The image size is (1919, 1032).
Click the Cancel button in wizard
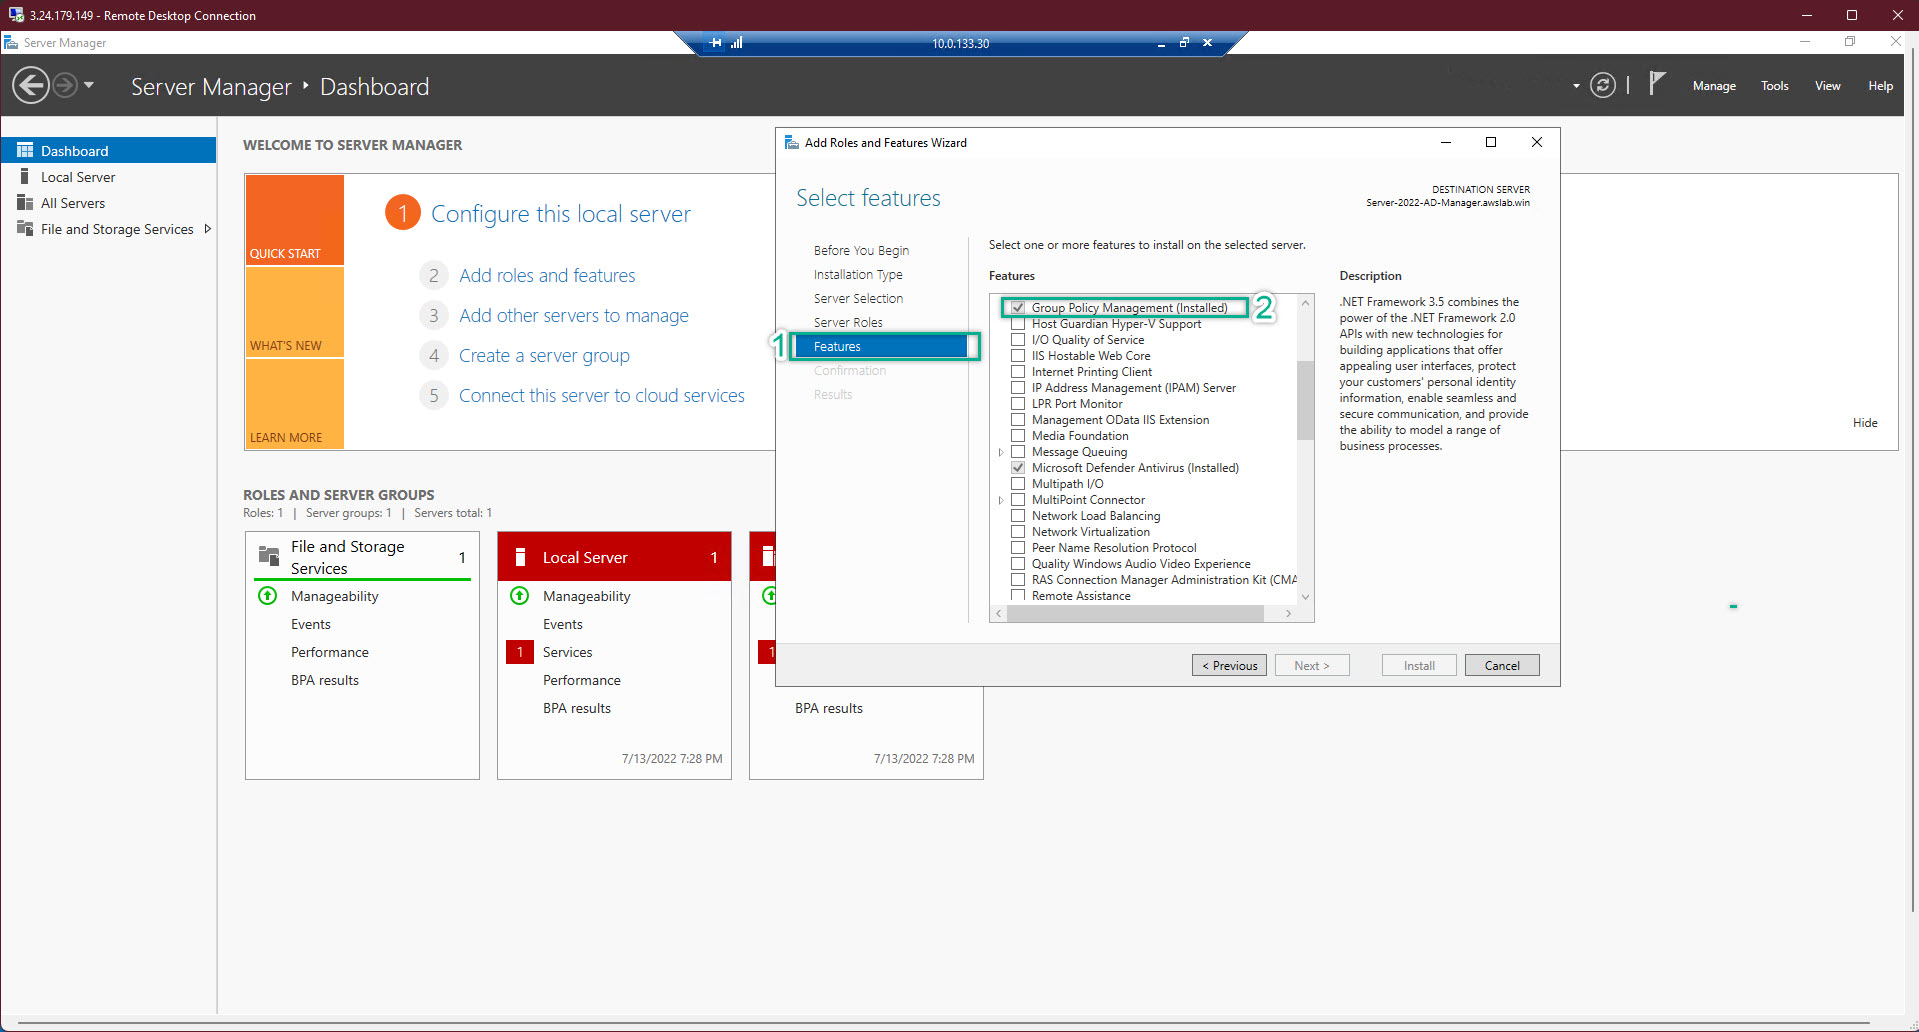click(1502, 666)
